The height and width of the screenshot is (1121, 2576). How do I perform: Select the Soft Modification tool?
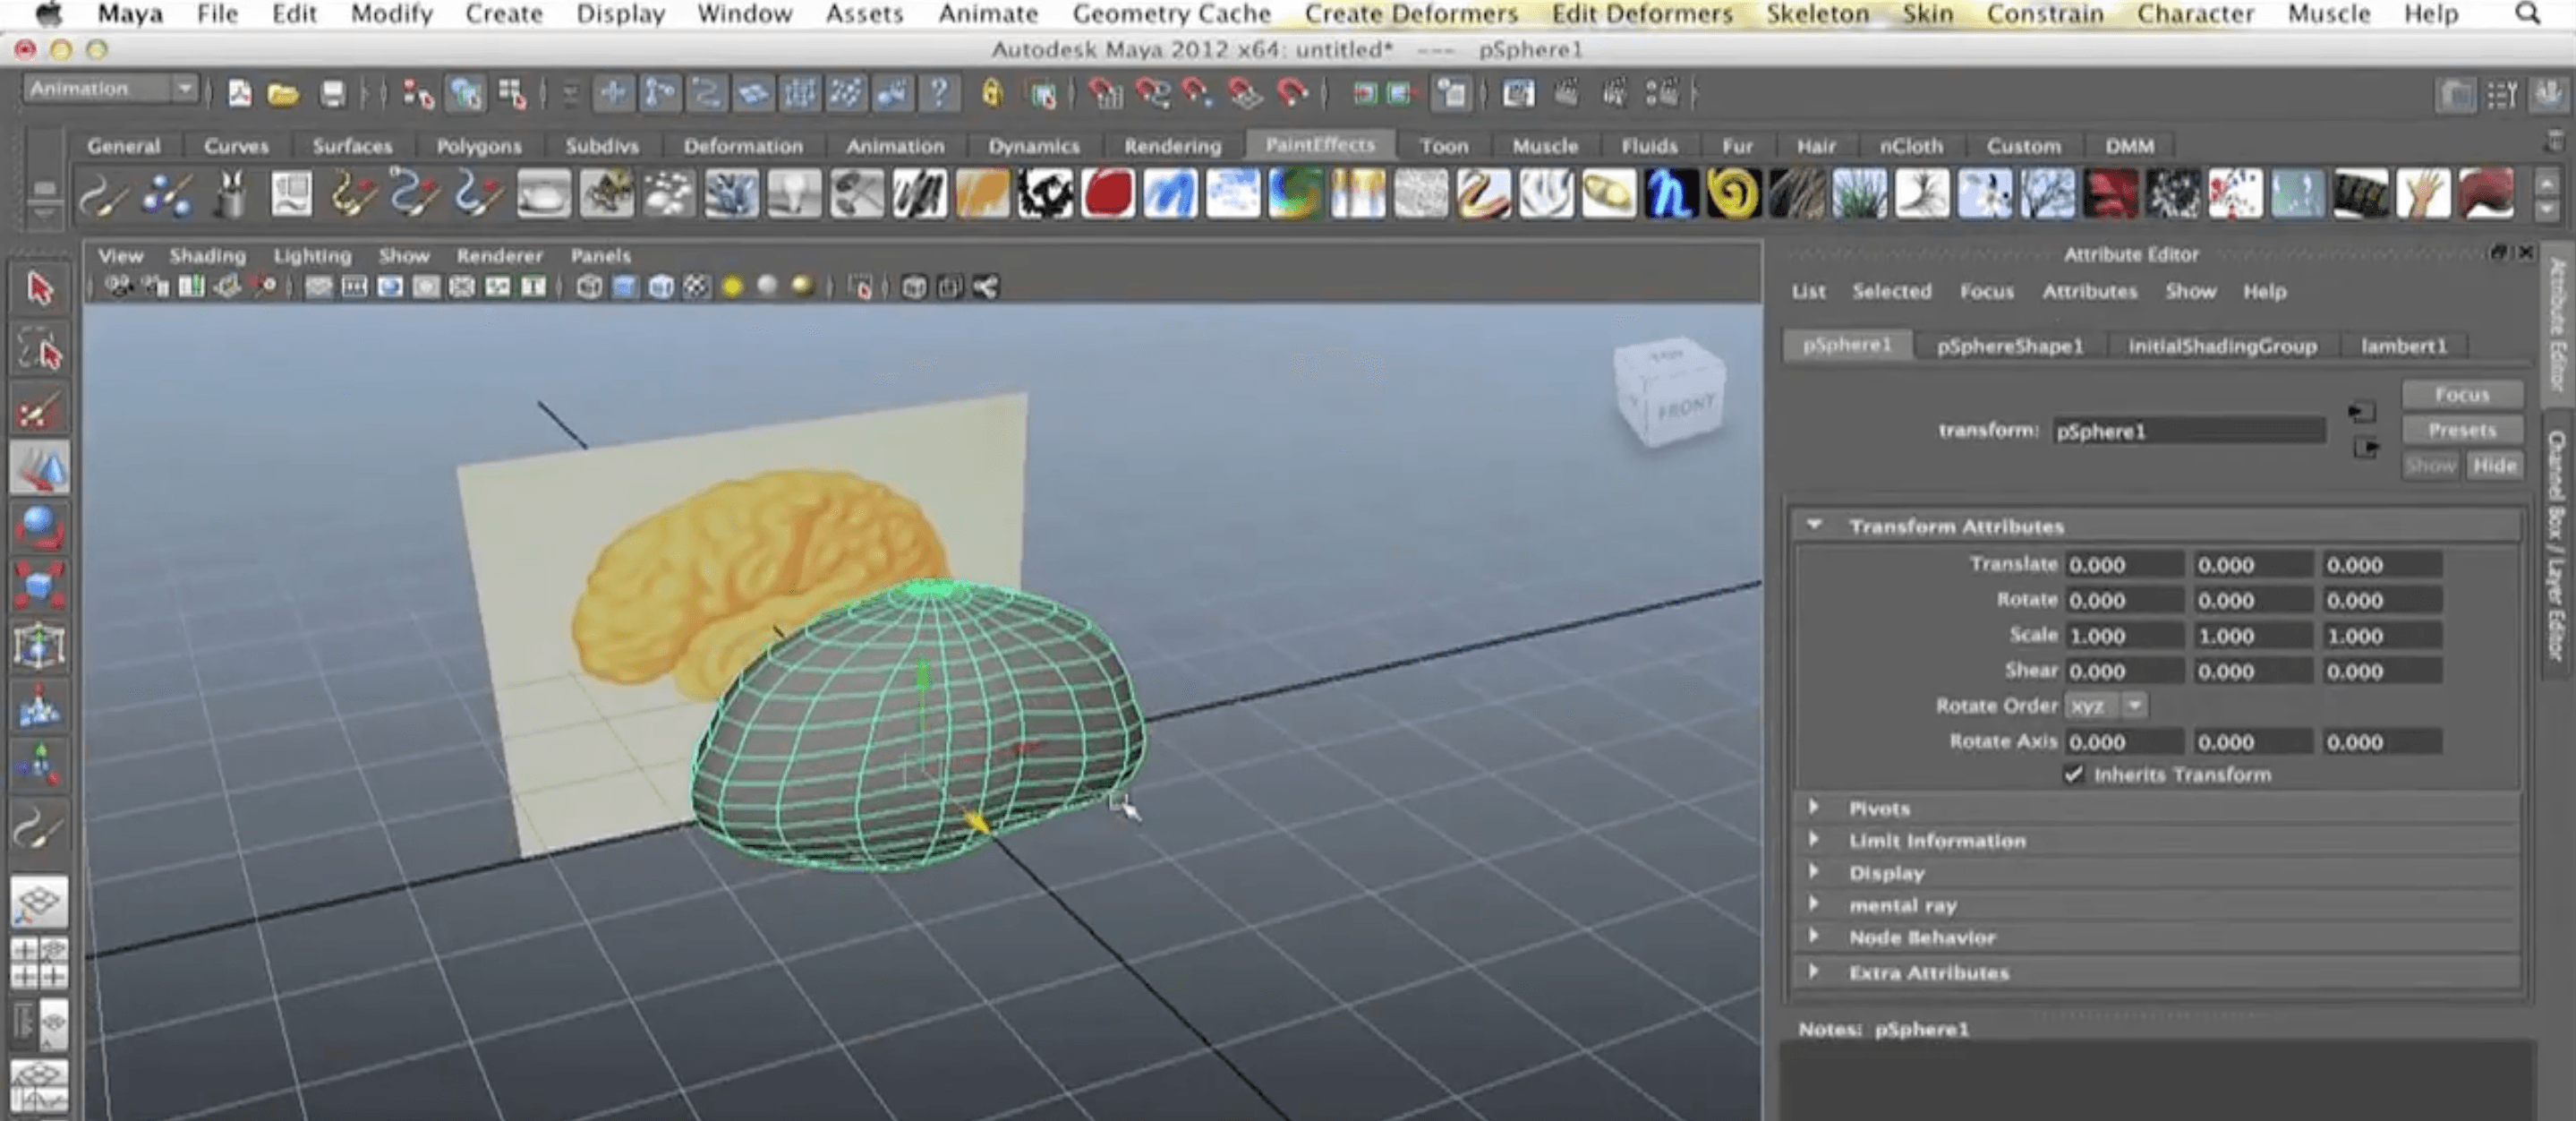click(x=39, y=706)
